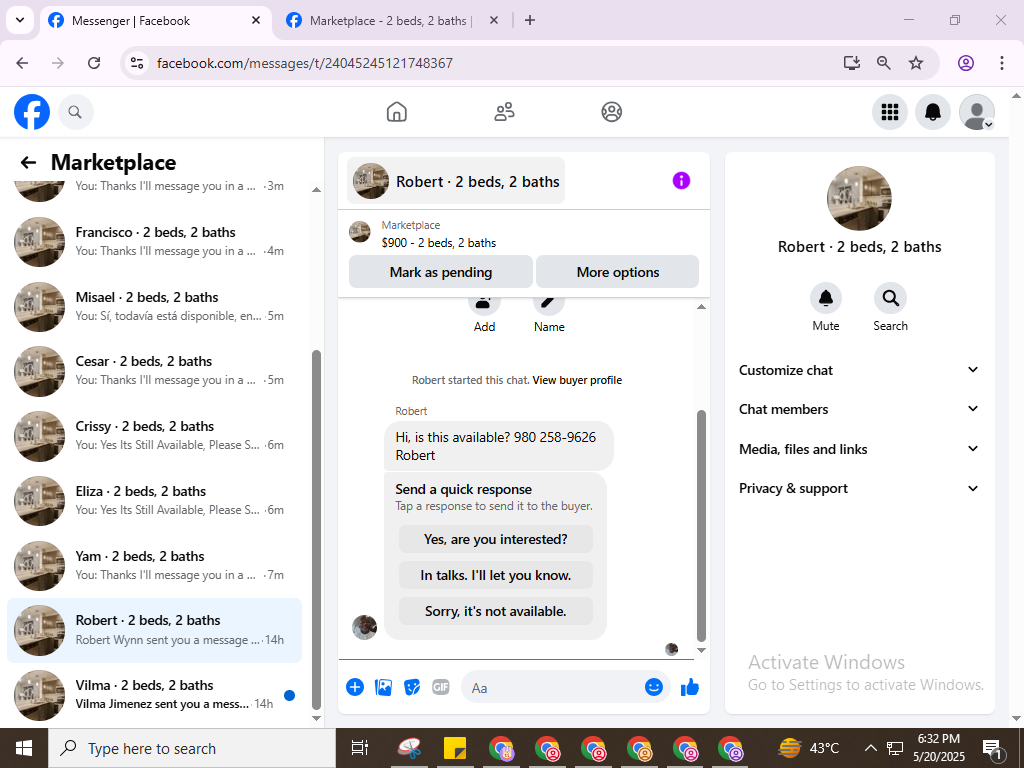This screenshot has width=1024, height=768.
Task: Open Sticky Notes from the taskbar
Action: point(455,748)
